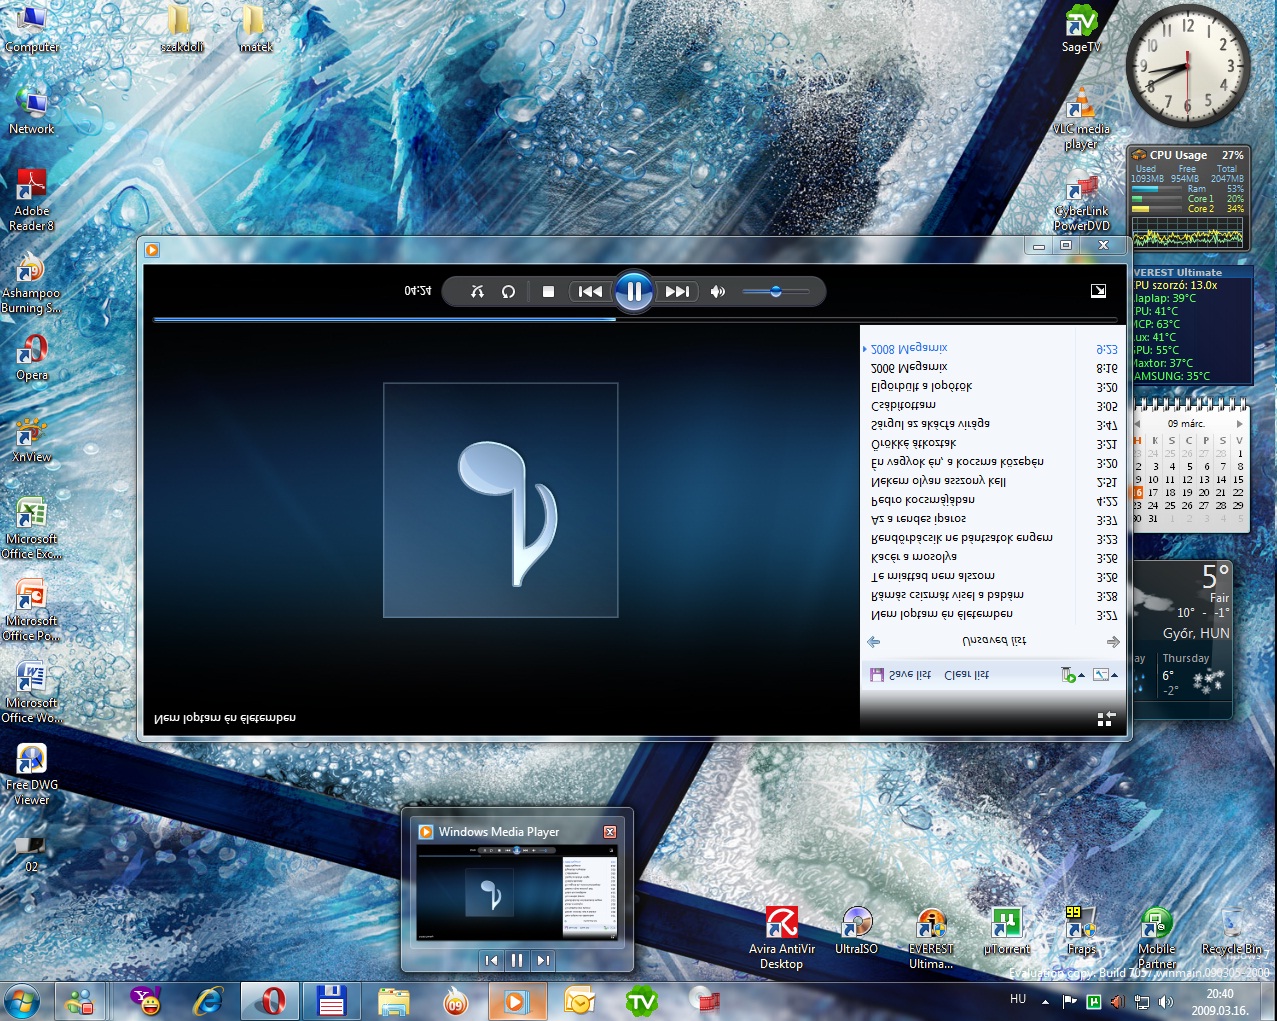Click Save list
This screenshot has width=1277, height=1021.
[901, 675]
